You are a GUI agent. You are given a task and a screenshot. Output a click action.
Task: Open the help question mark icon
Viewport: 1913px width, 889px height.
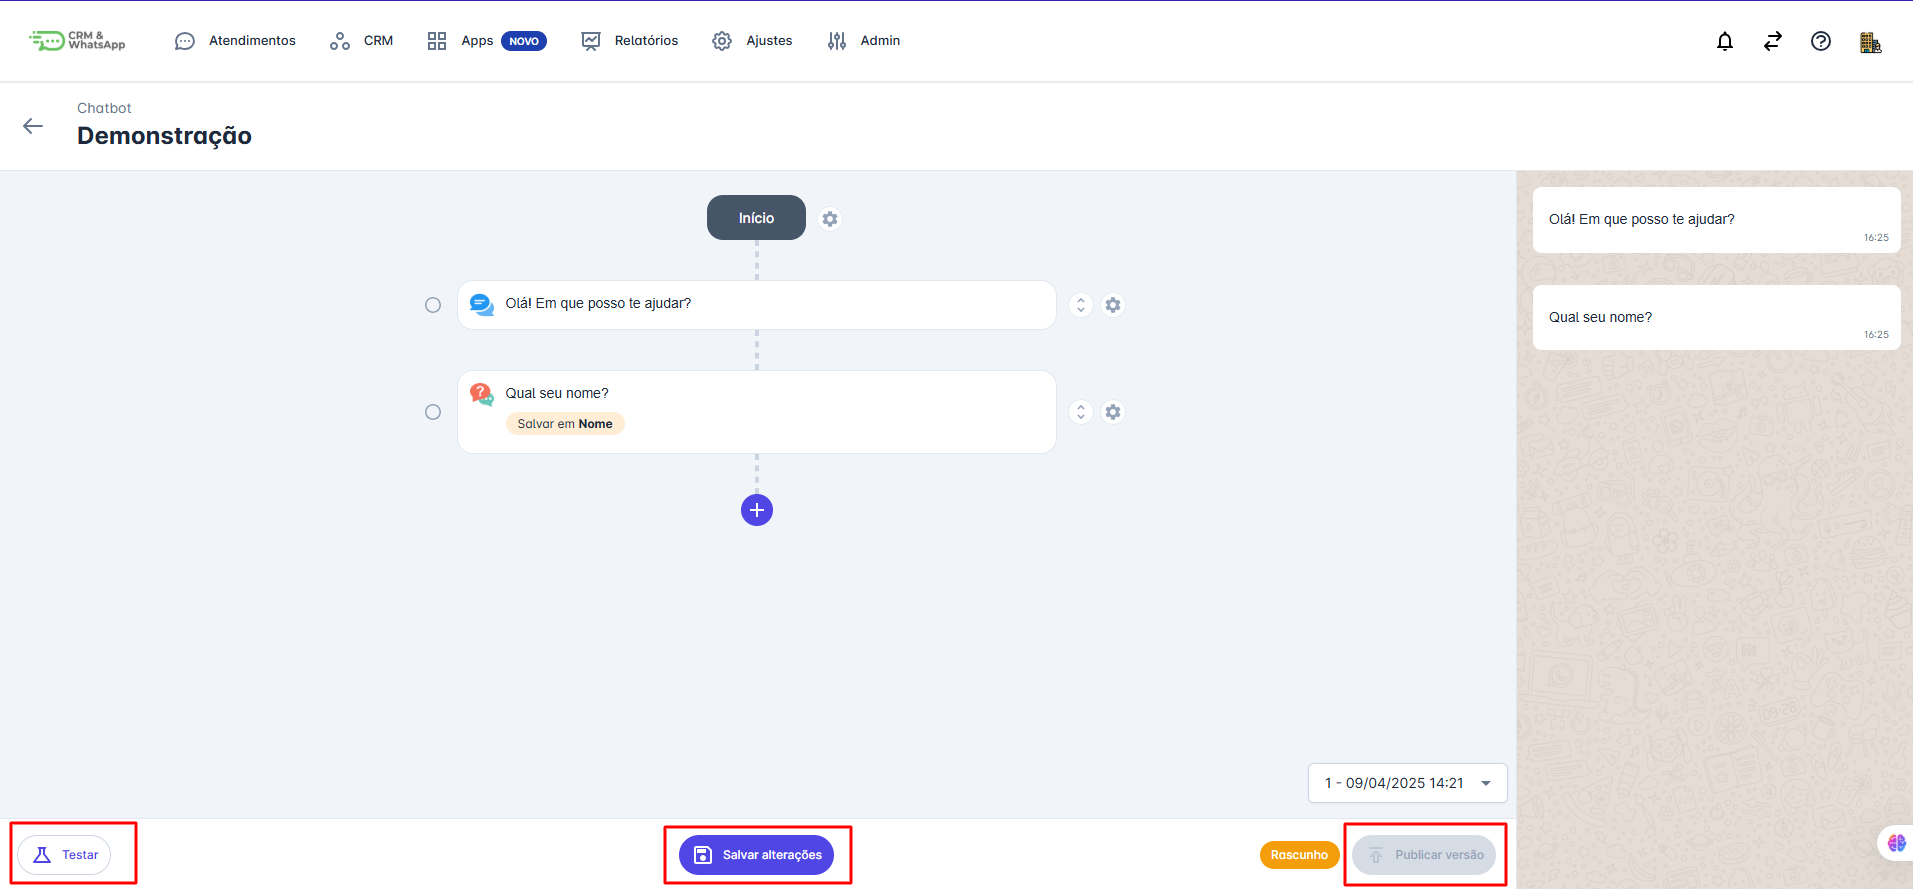1820,41
